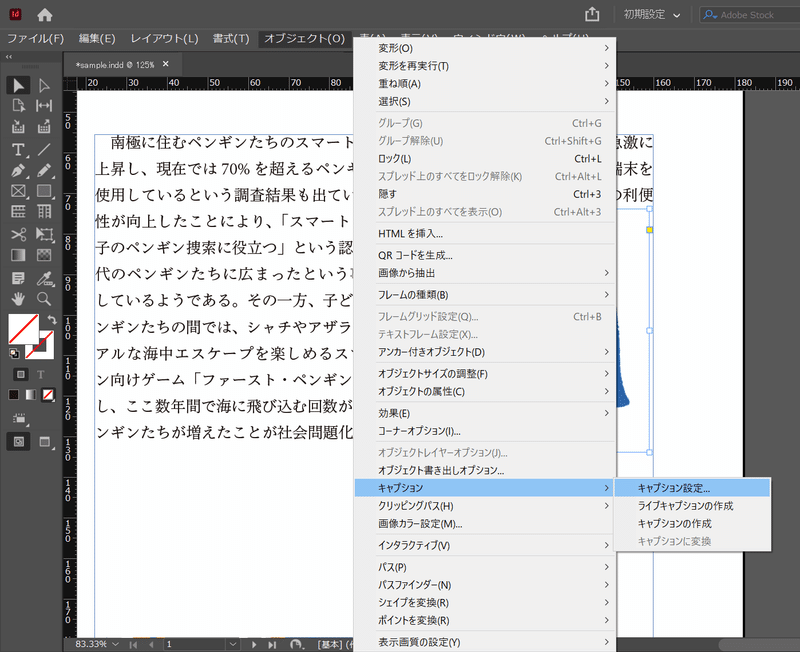The width and height of the screenshot is (800, 652).
Task: Select the Line tool
Action: pyautogui.click(x=44, y=149)
